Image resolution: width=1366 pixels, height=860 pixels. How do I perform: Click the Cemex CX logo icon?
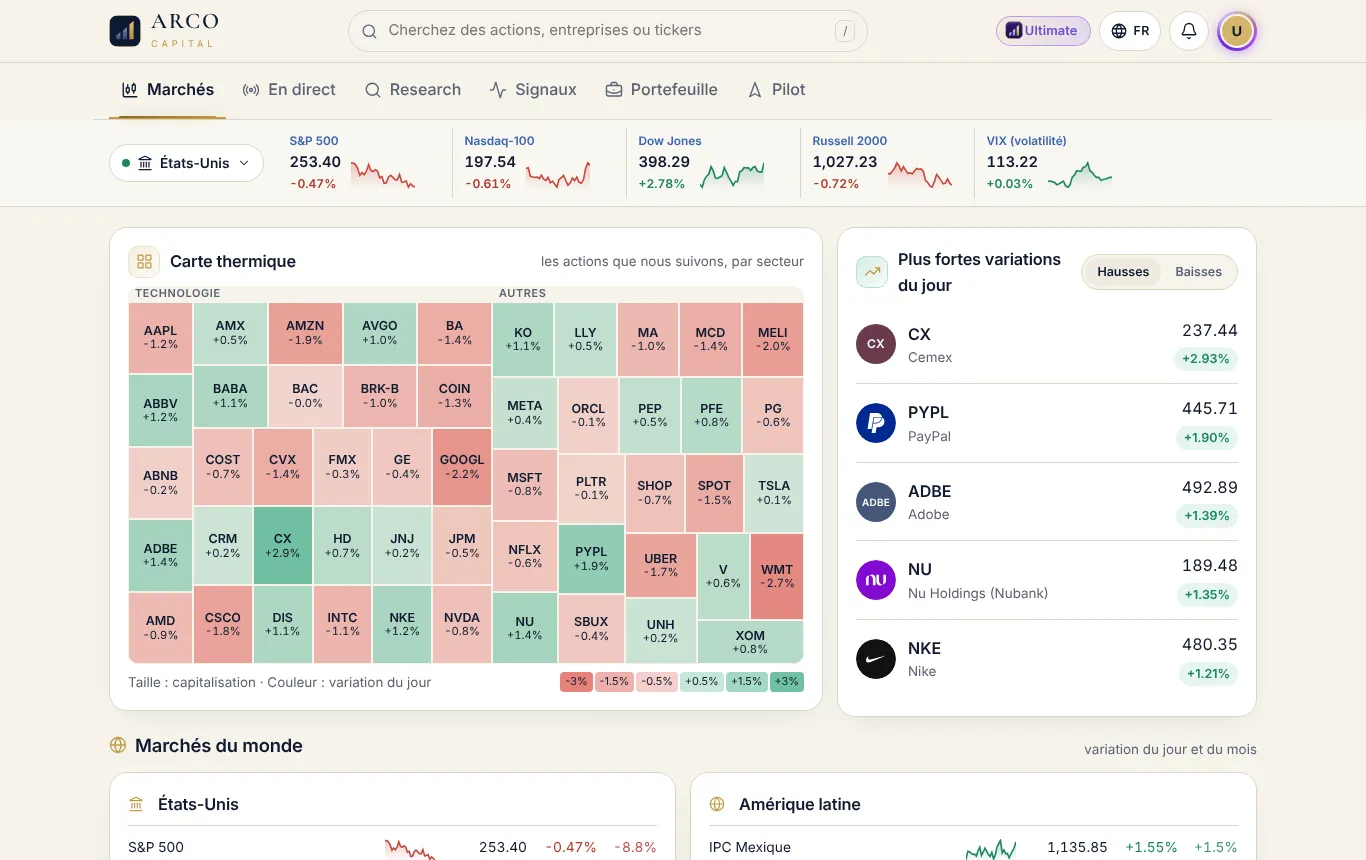click(x=876, y=344)
